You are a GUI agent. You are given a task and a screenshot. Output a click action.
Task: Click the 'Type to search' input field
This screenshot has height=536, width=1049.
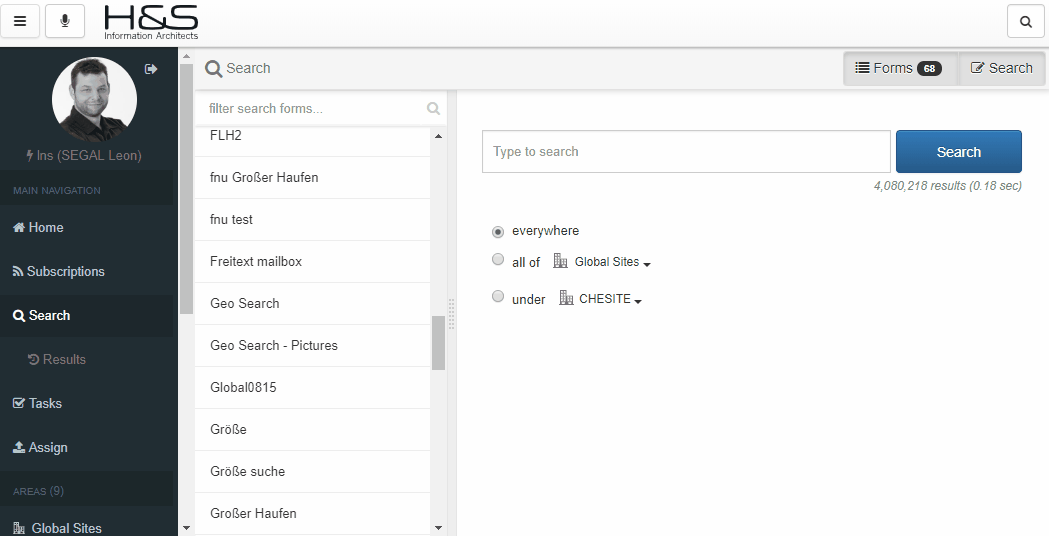coord(685,152)
